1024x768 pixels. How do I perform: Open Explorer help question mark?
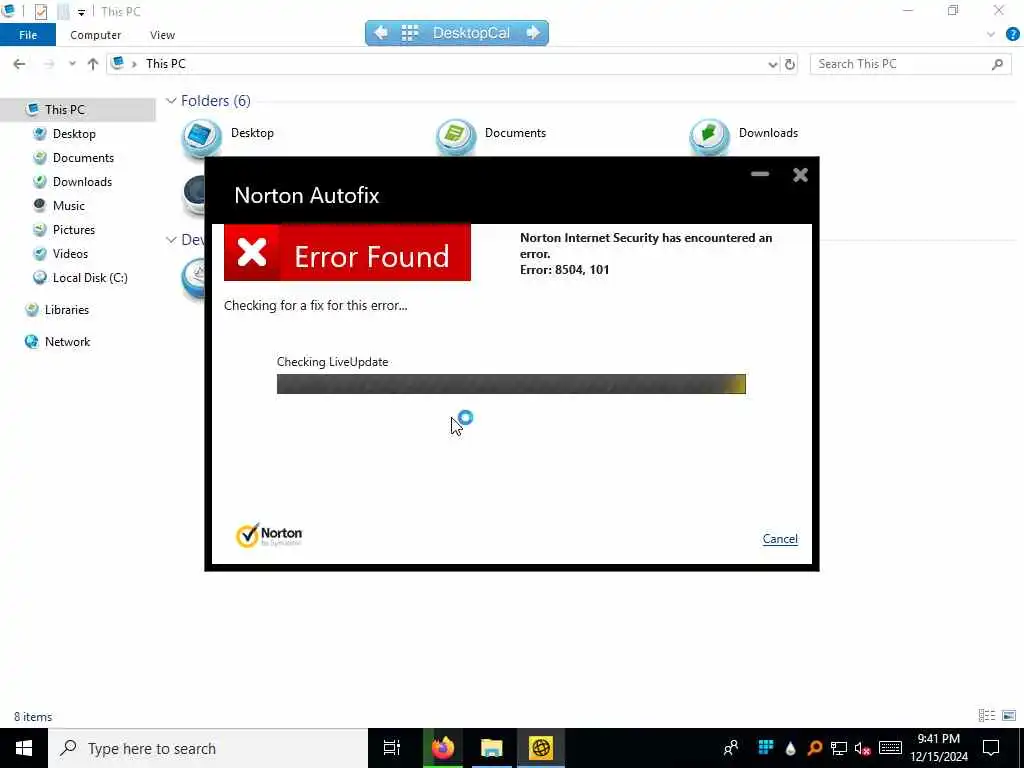[1012, 35]
